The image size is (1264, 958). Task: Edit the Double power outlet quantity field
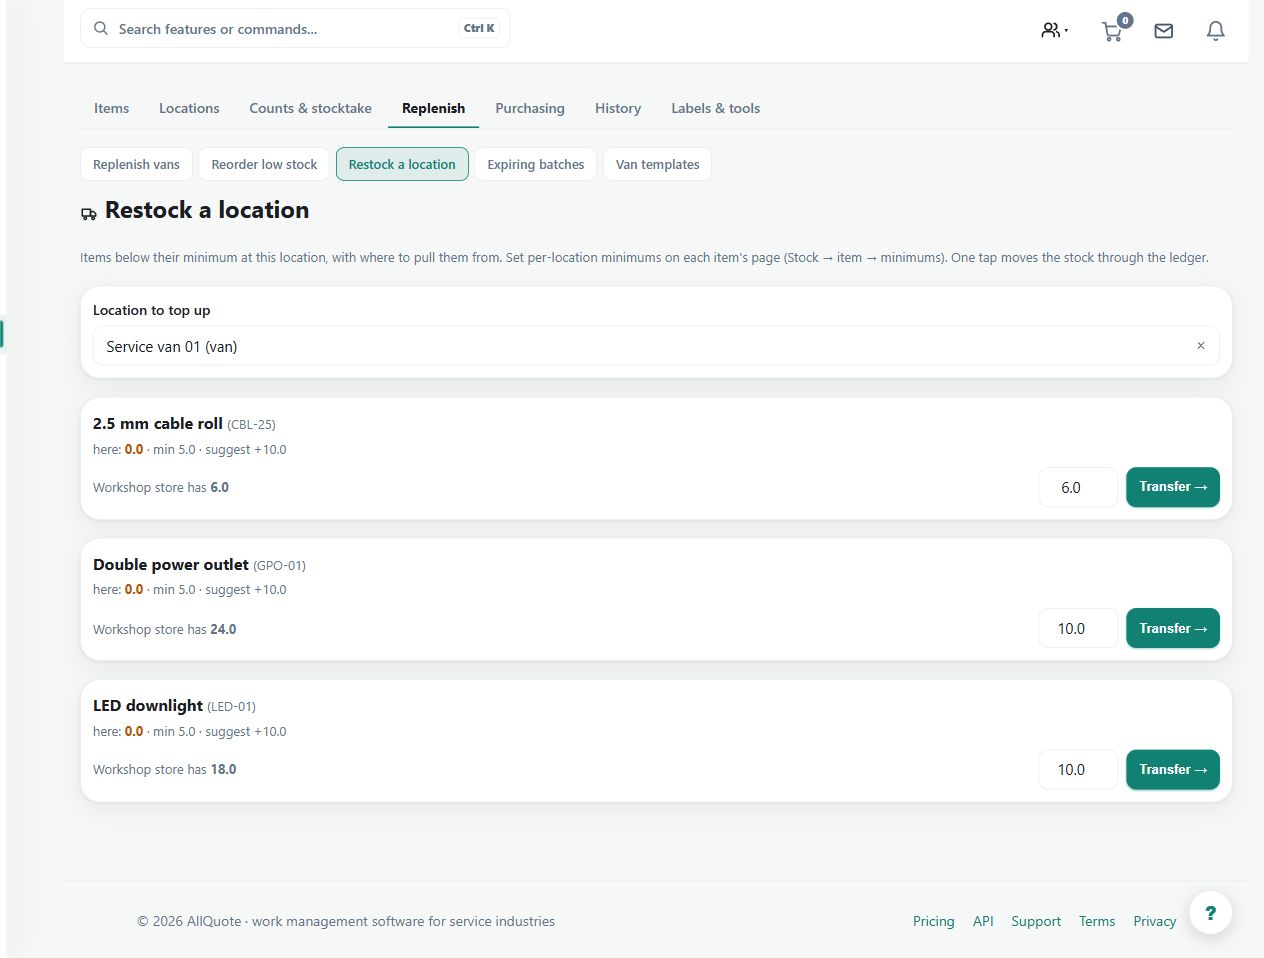[1078, 628]
